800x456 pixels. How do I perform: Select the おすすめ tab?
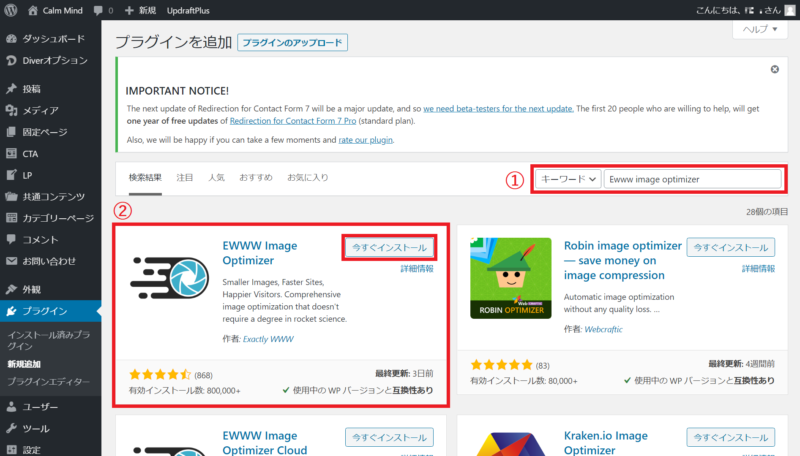(256, 178)
